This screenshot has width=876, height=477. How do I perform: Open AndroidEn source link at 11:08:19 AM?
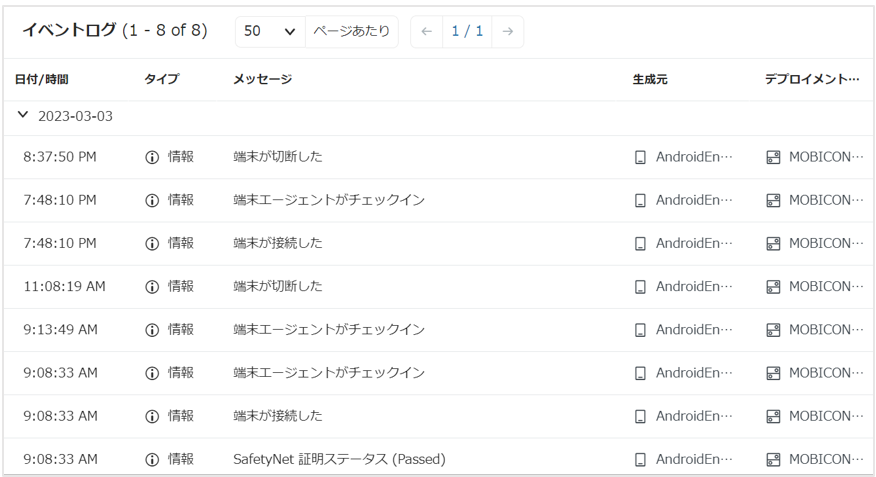(x=693, y=287)
